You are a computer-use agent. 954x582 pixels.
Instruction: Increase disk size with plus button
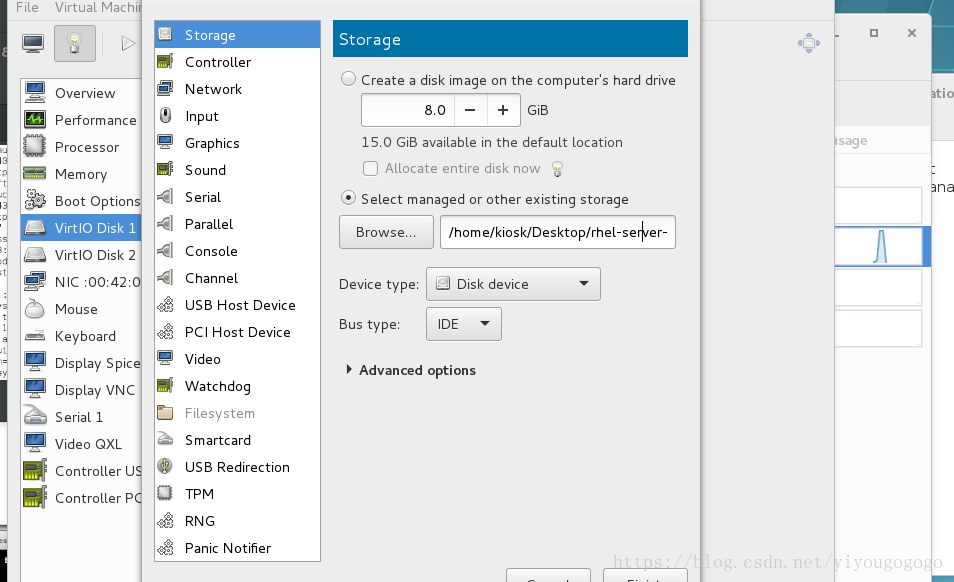point(503,110)
